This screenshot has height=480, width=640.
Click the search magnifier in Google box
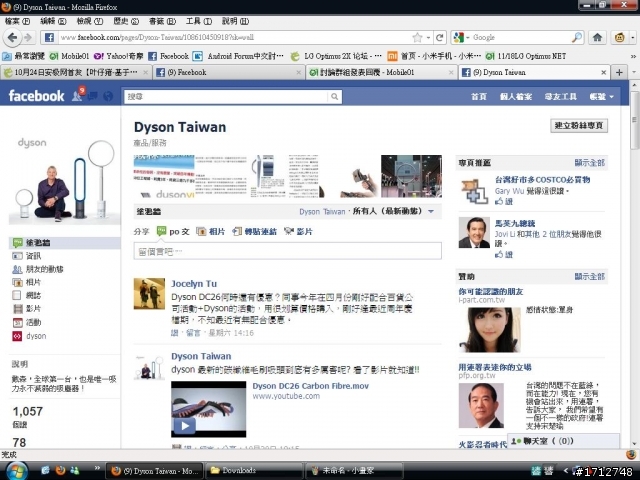(x=577, y=37)
